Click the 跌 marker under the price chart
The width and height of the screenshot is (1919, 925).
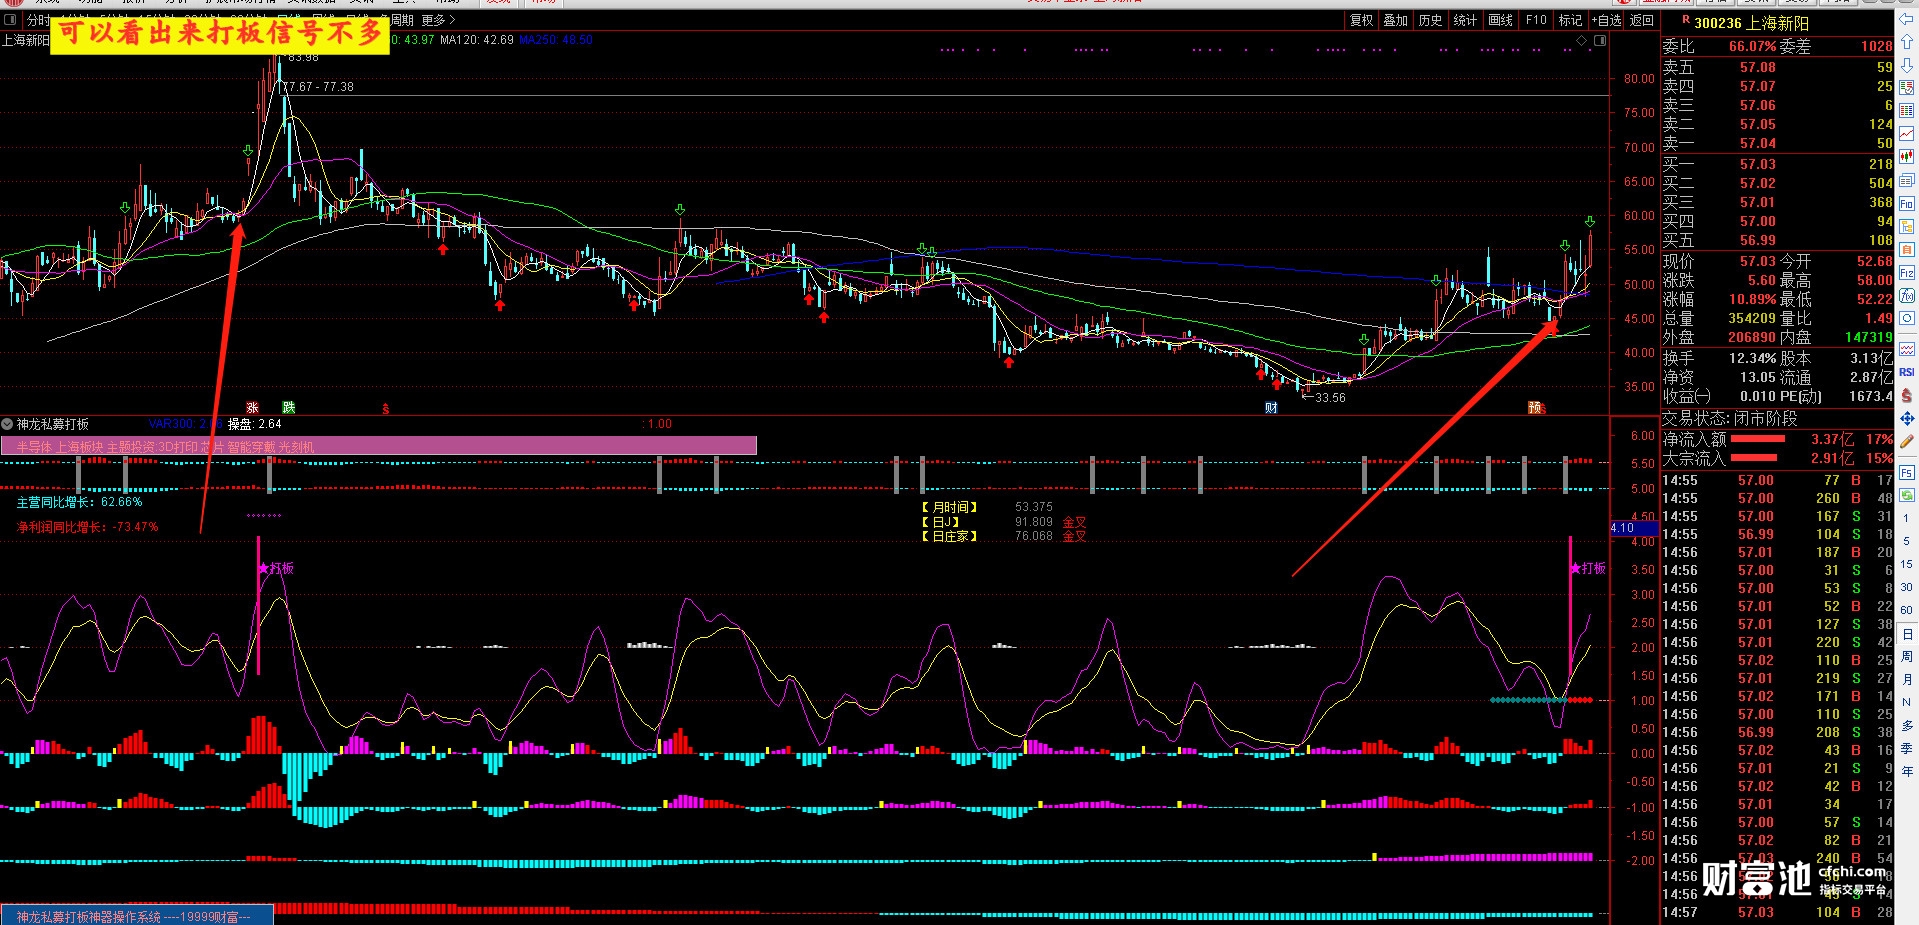(288, 407)
